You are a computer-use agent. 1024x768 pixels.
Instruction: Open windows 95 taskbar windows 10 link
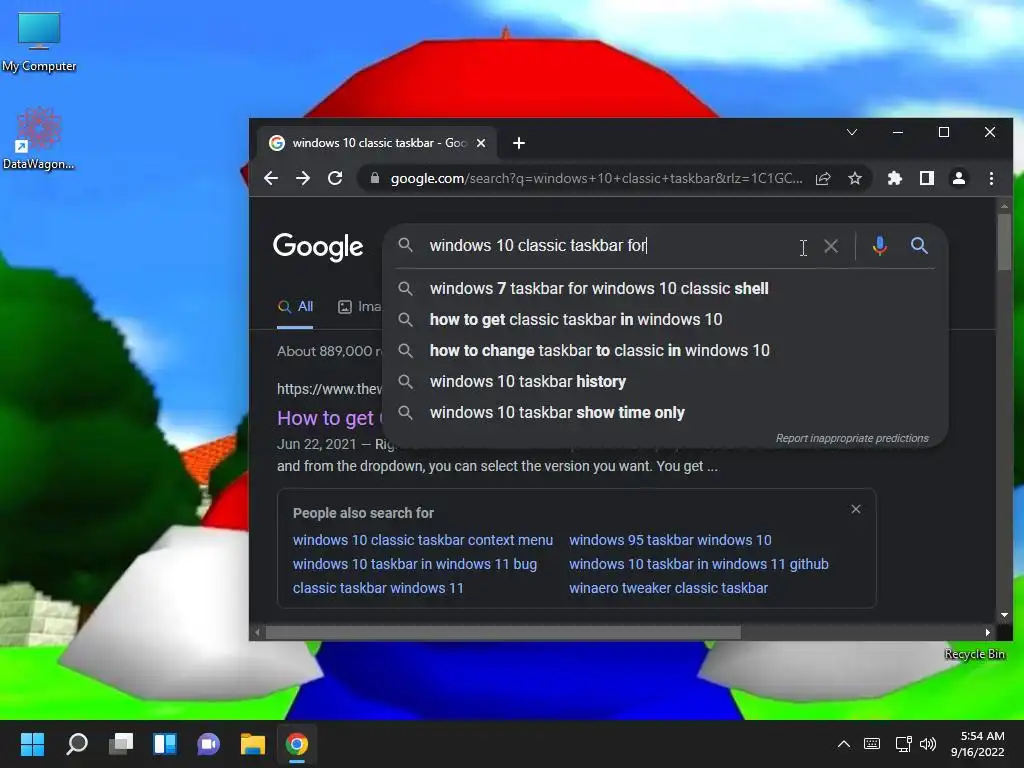click(x=670, y=540)
